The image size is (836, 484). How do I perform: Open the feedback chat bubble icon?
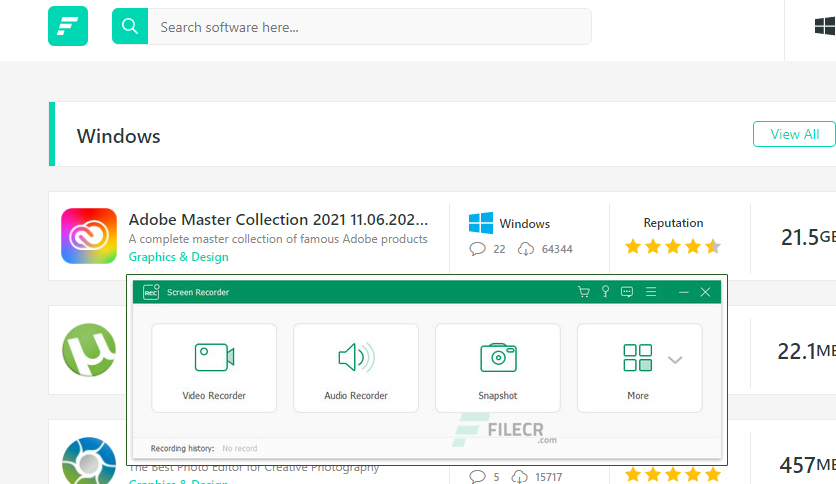[x=627, y=292]
